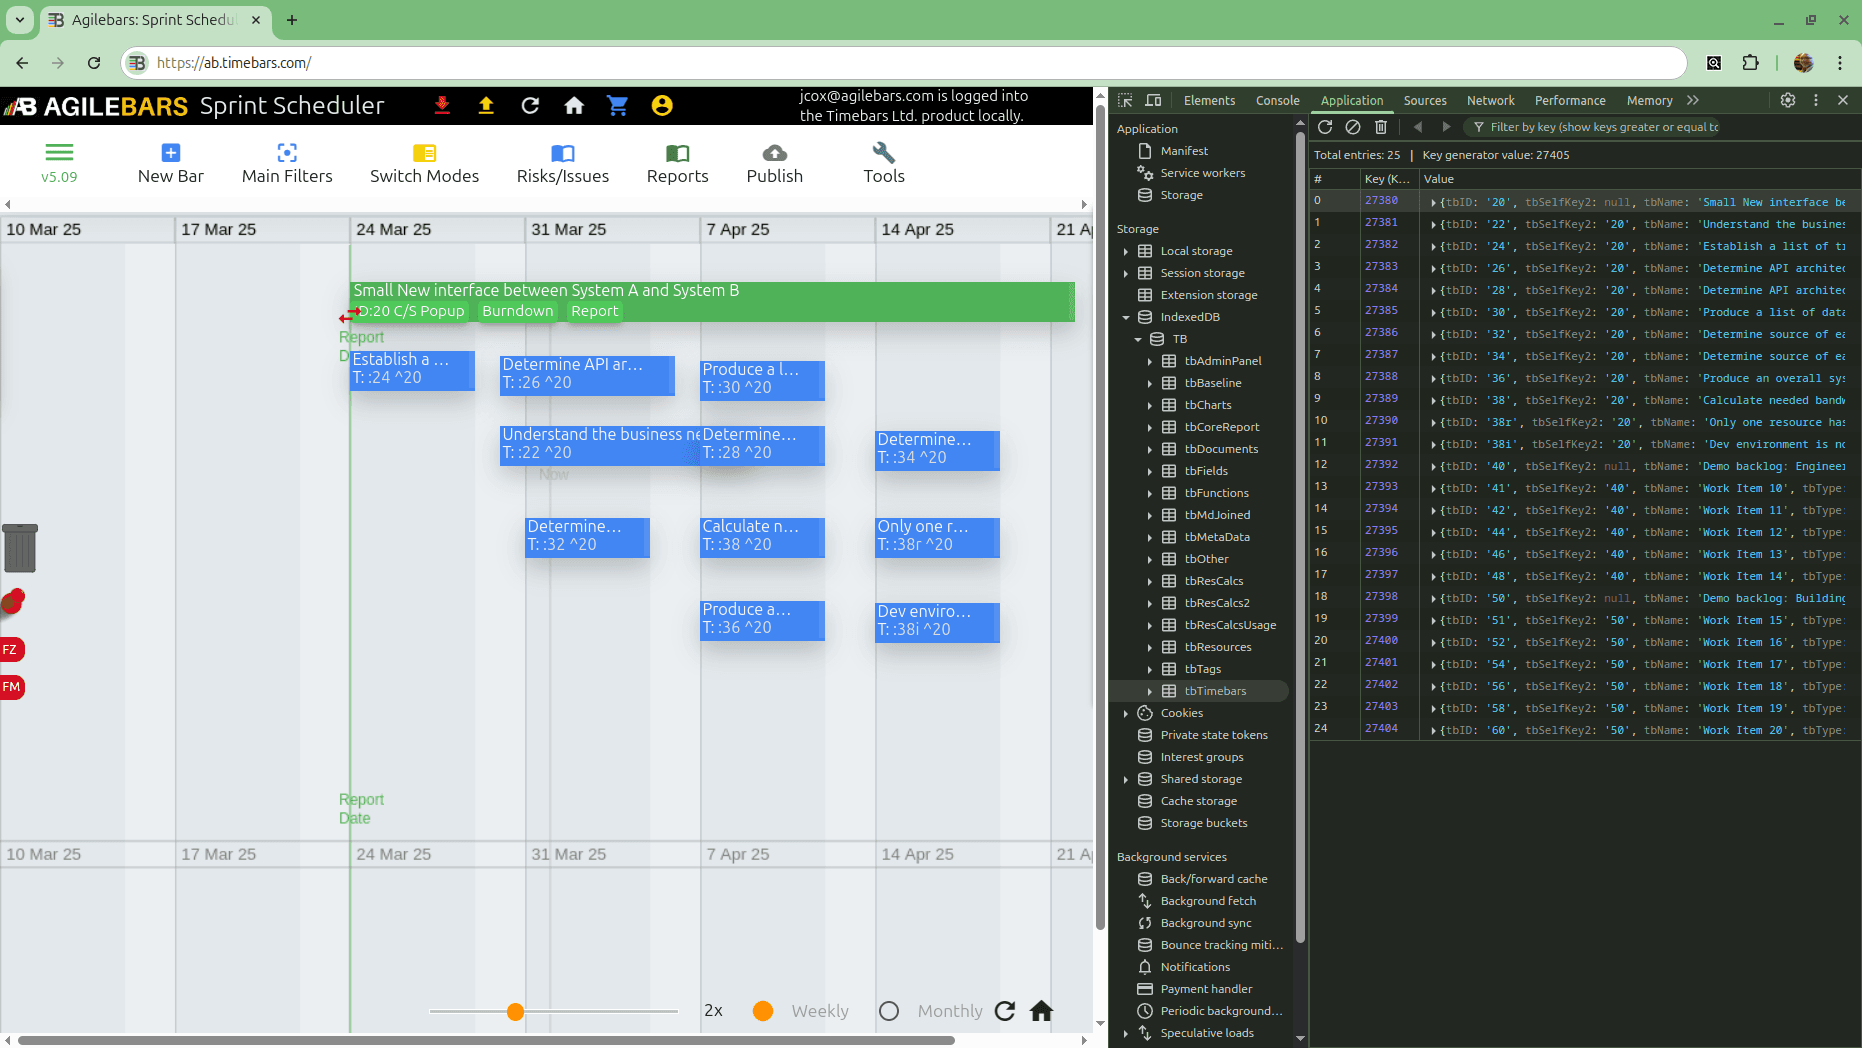Viewport: 1862px width, 1048px height.
Task: Click the horizontal scrollbar under the chart
Action: tap(486, 1040)
